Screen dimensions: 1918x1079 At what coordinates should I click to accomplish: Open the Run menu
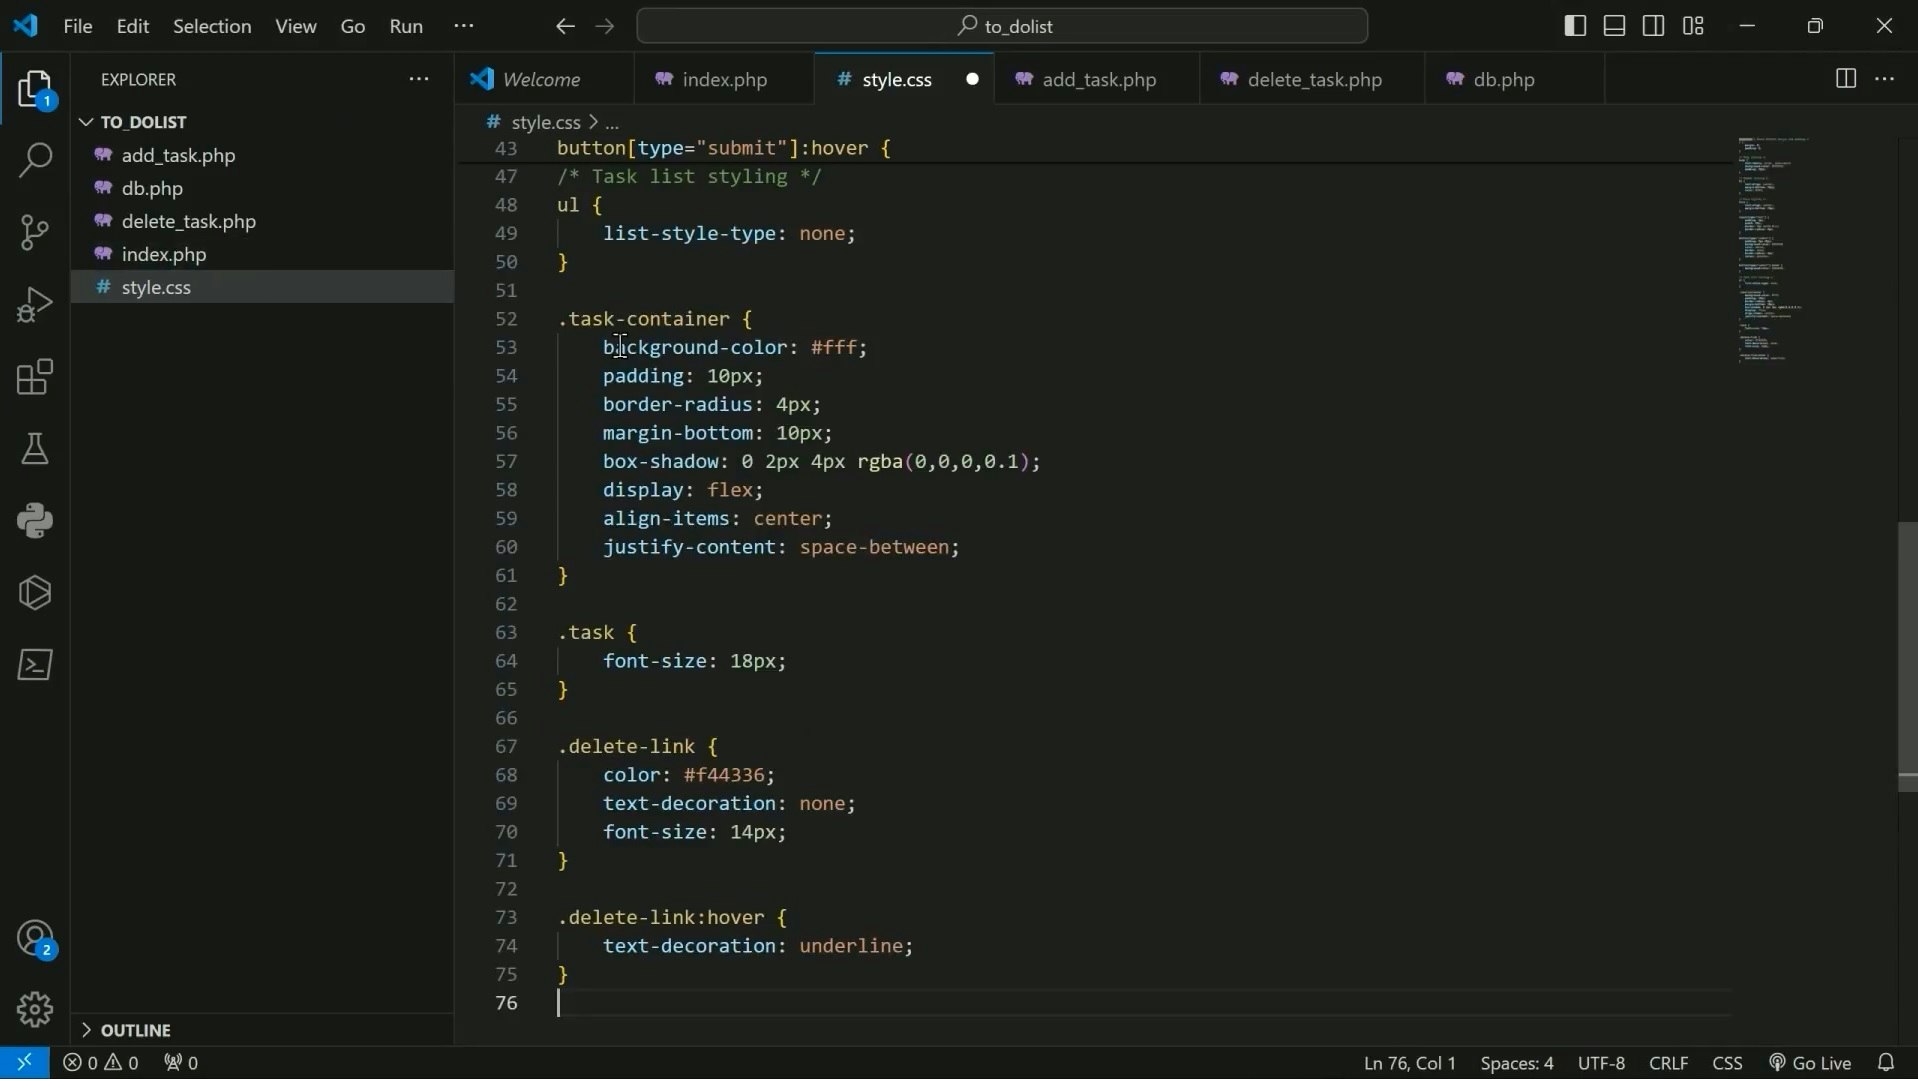click(x=405, y=26)
